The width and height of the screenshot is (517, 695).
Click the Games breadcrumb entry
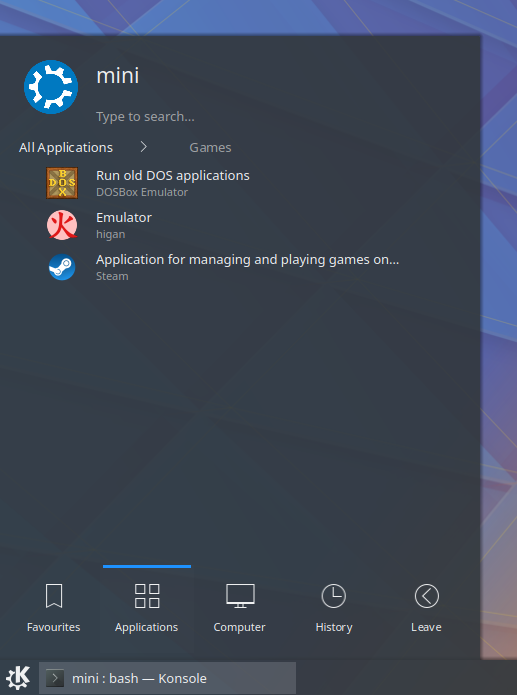210,148
